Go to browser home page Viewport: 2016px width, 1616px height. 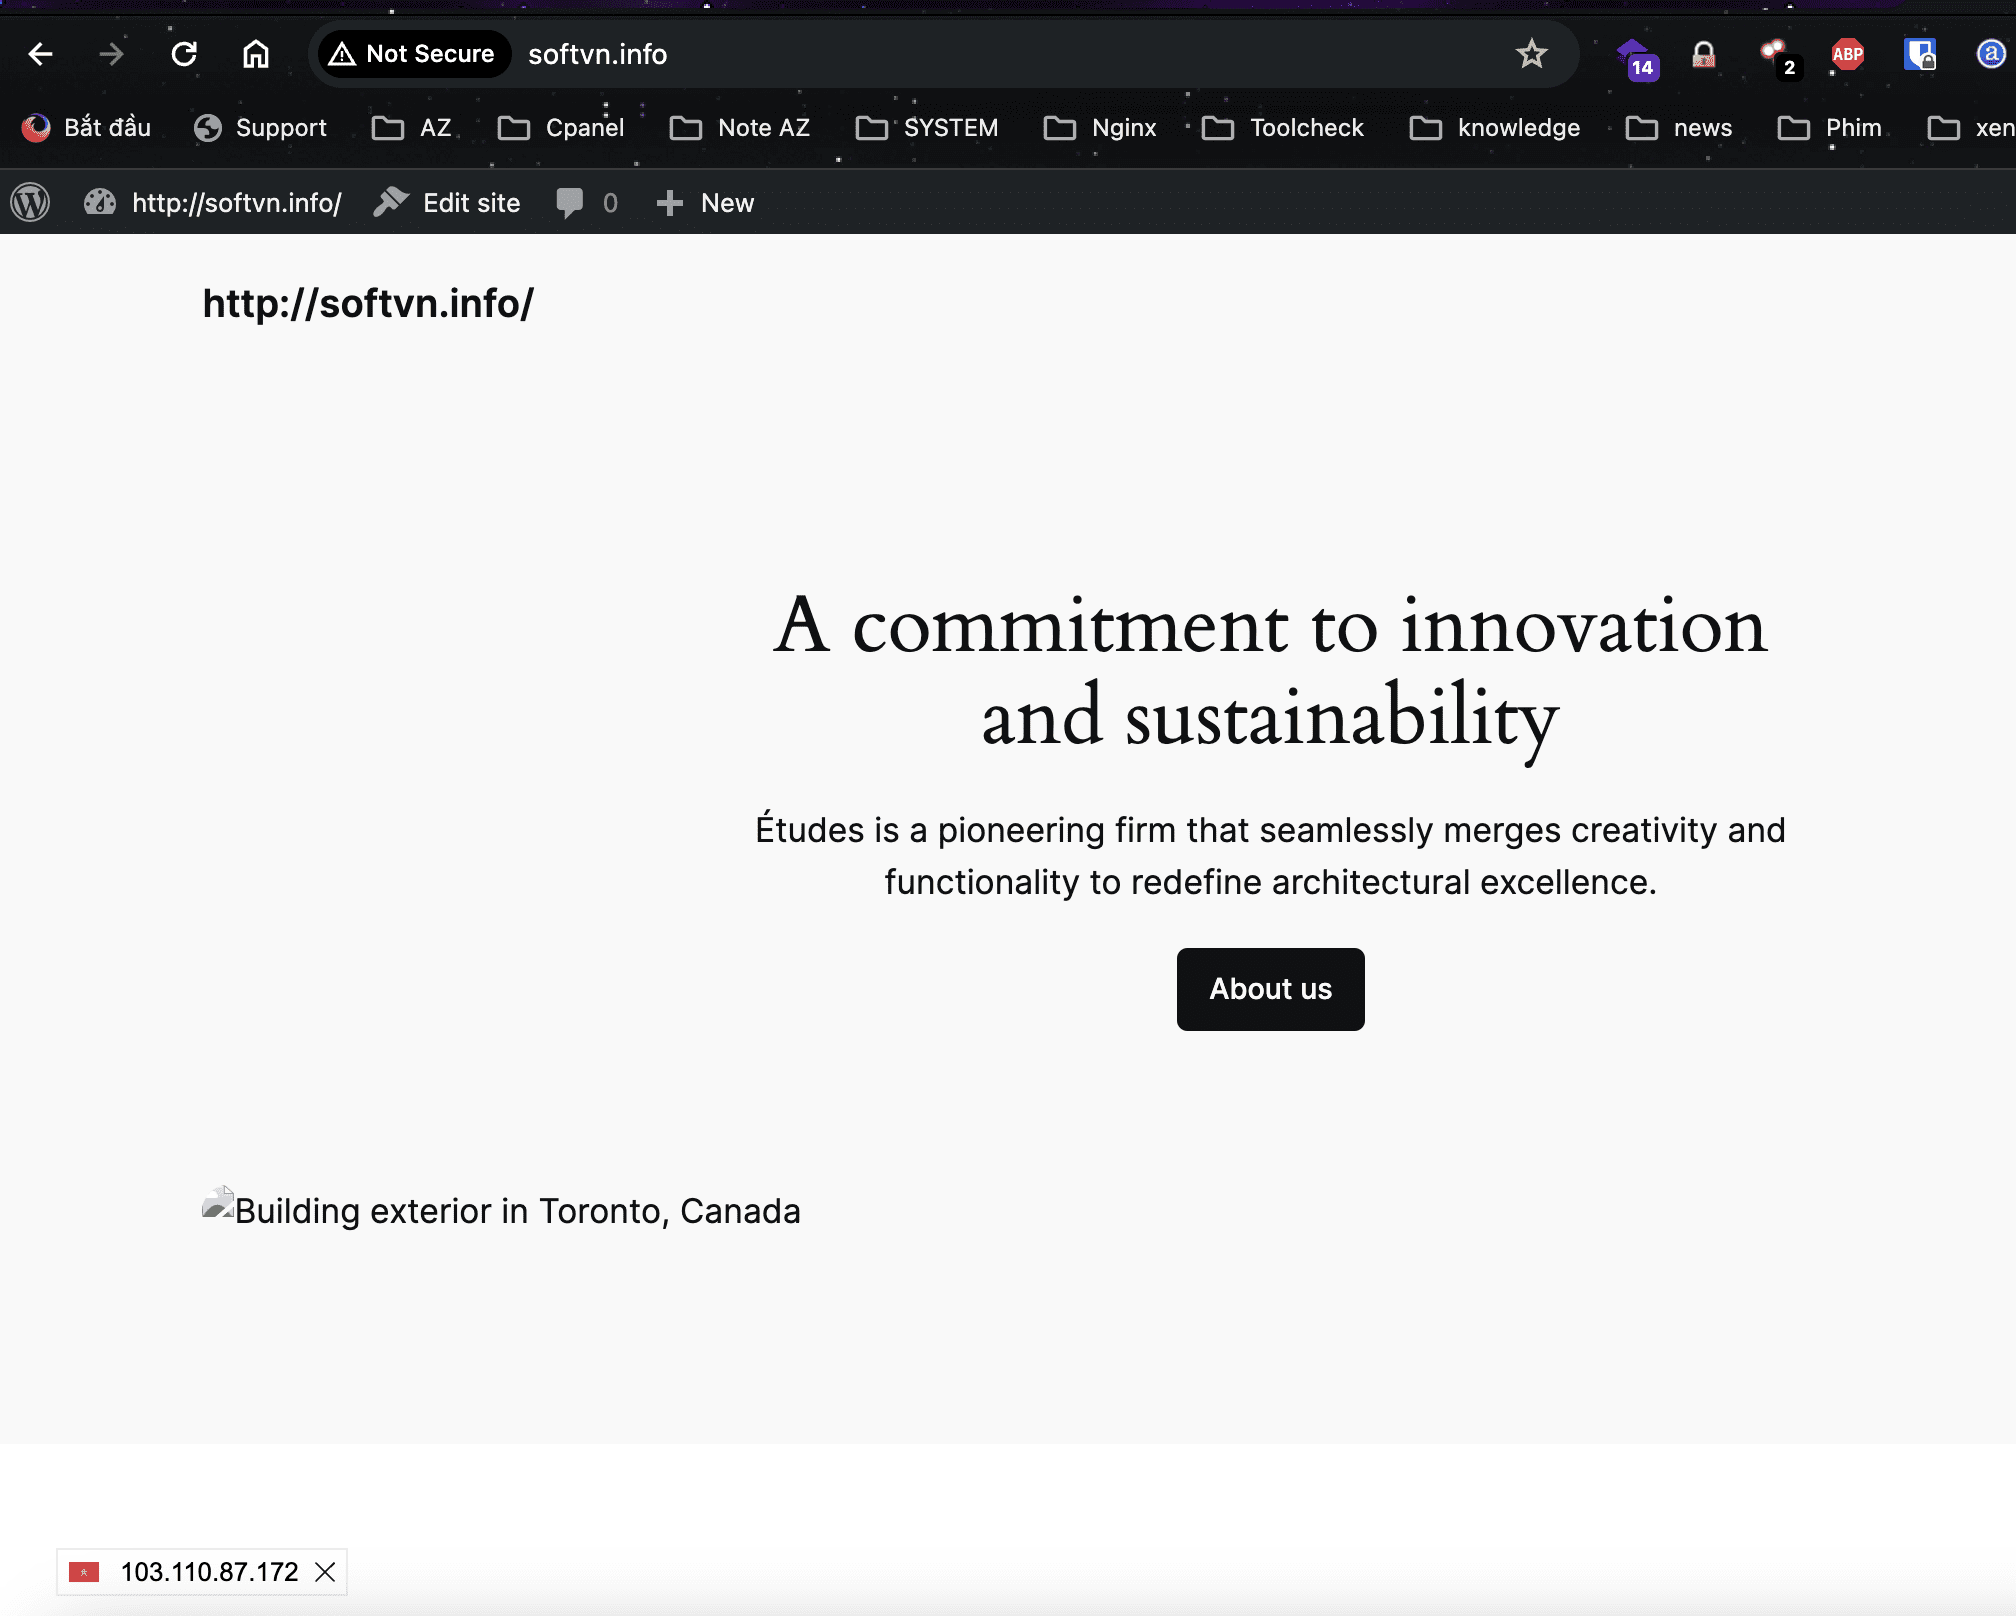[256, 54]
